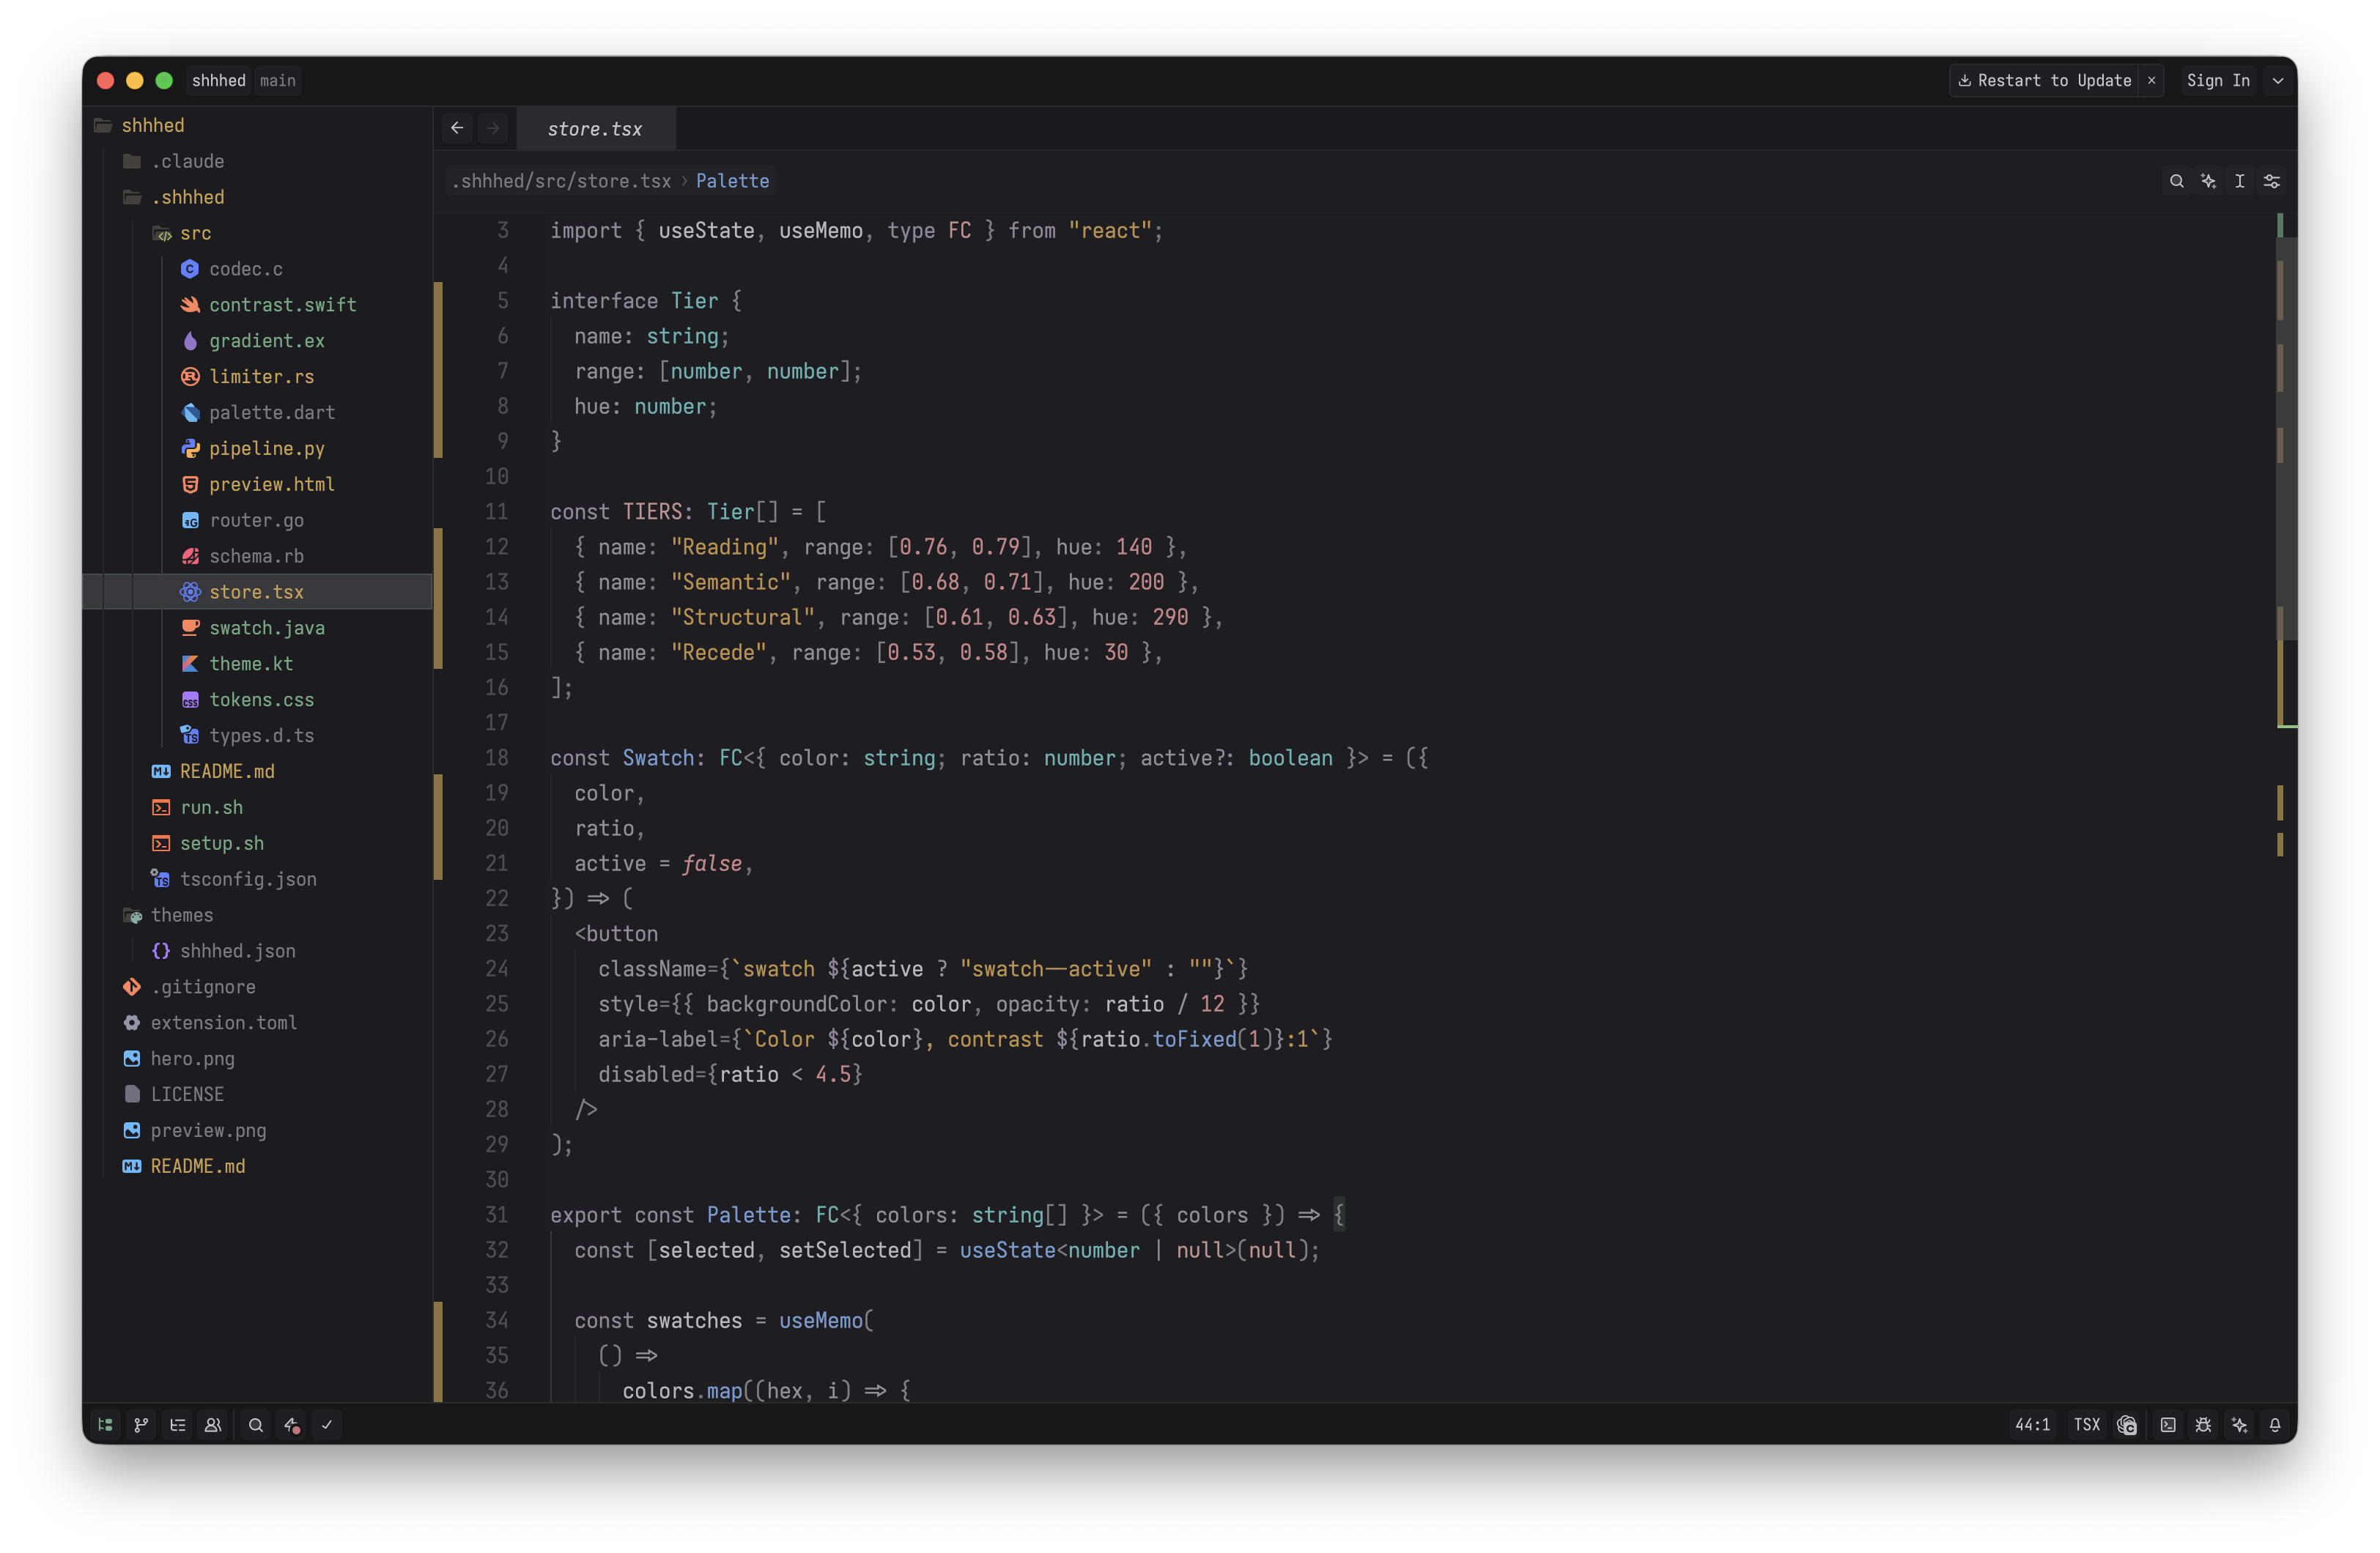Open pipeline.py file
Image resolution: width=2380 pixels, height=1553 pixels.
coord(257,449)
